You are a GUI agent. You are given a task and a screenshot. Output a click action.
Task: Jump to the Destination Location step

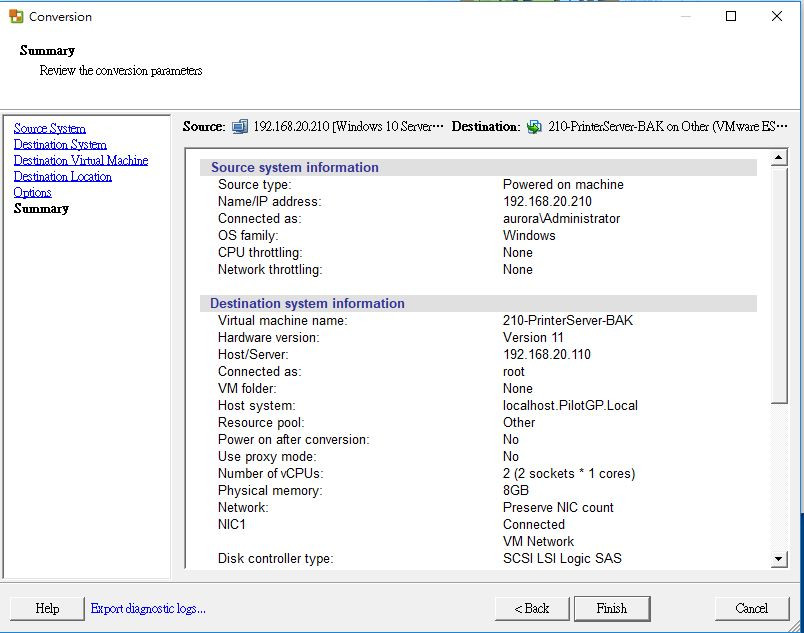[63, 176]
